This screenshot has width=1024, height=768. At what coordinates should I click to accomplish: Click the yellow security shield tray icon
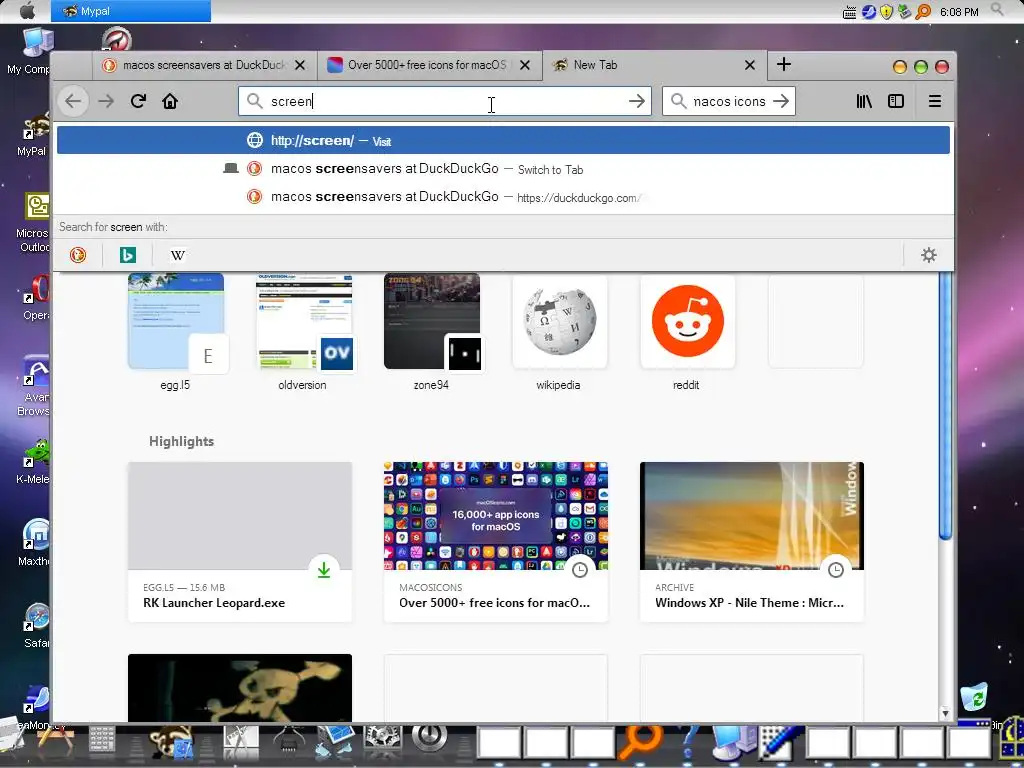(x=886, y=12)
